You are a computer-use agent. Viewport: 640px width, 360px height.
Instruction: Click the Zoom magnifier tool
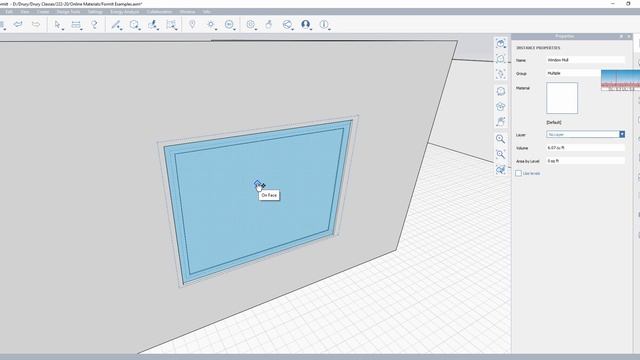click(500, 139)
